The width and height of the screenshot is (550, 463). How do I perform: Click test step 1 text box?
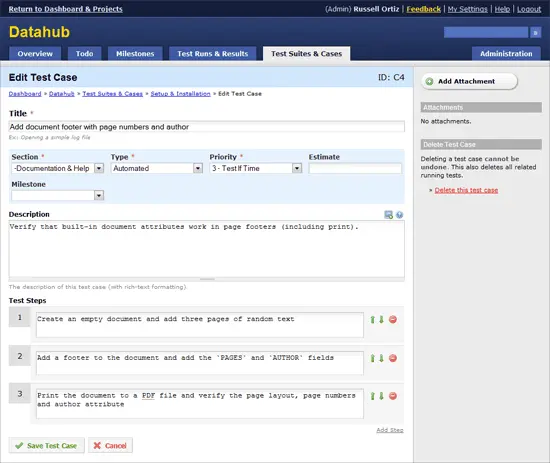click(x=200, y=325)
